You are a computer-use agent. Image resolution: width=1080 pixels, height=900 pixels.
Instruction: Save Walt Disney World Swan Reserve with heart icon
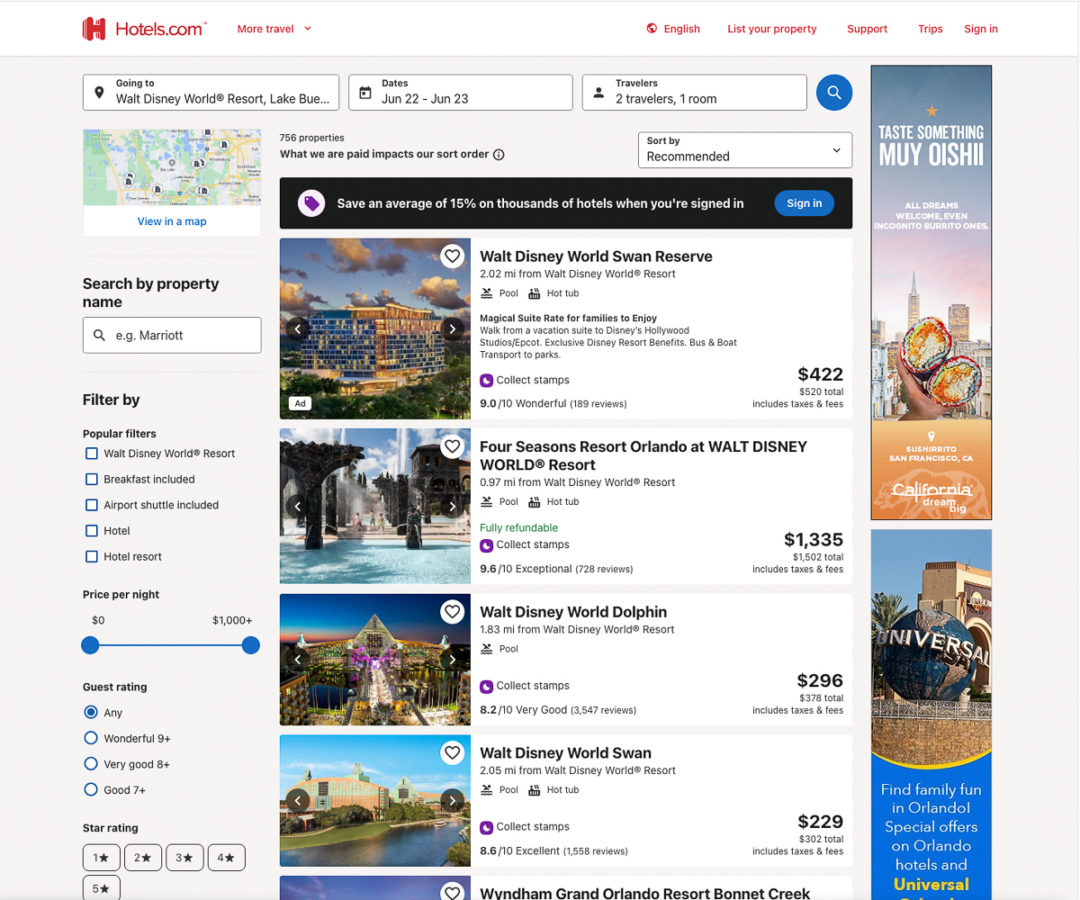452,255
